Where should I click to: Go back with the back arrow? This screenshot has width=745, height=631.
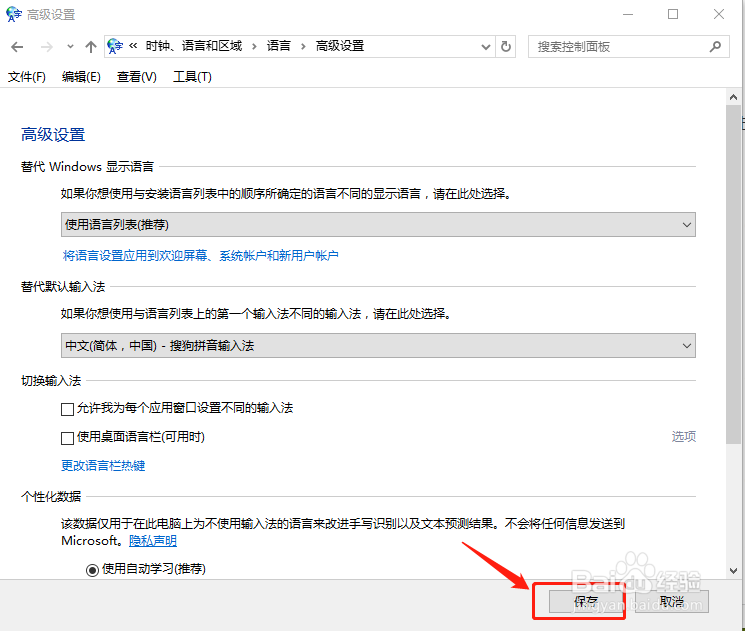click(x=17, y=47)
